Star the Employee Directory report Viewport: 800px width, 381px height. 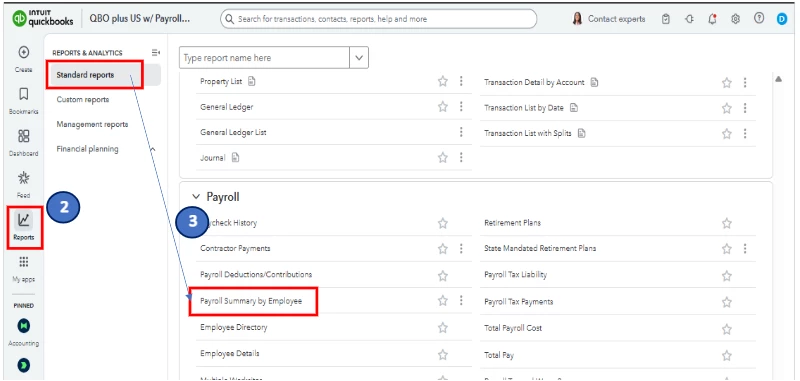443,327
